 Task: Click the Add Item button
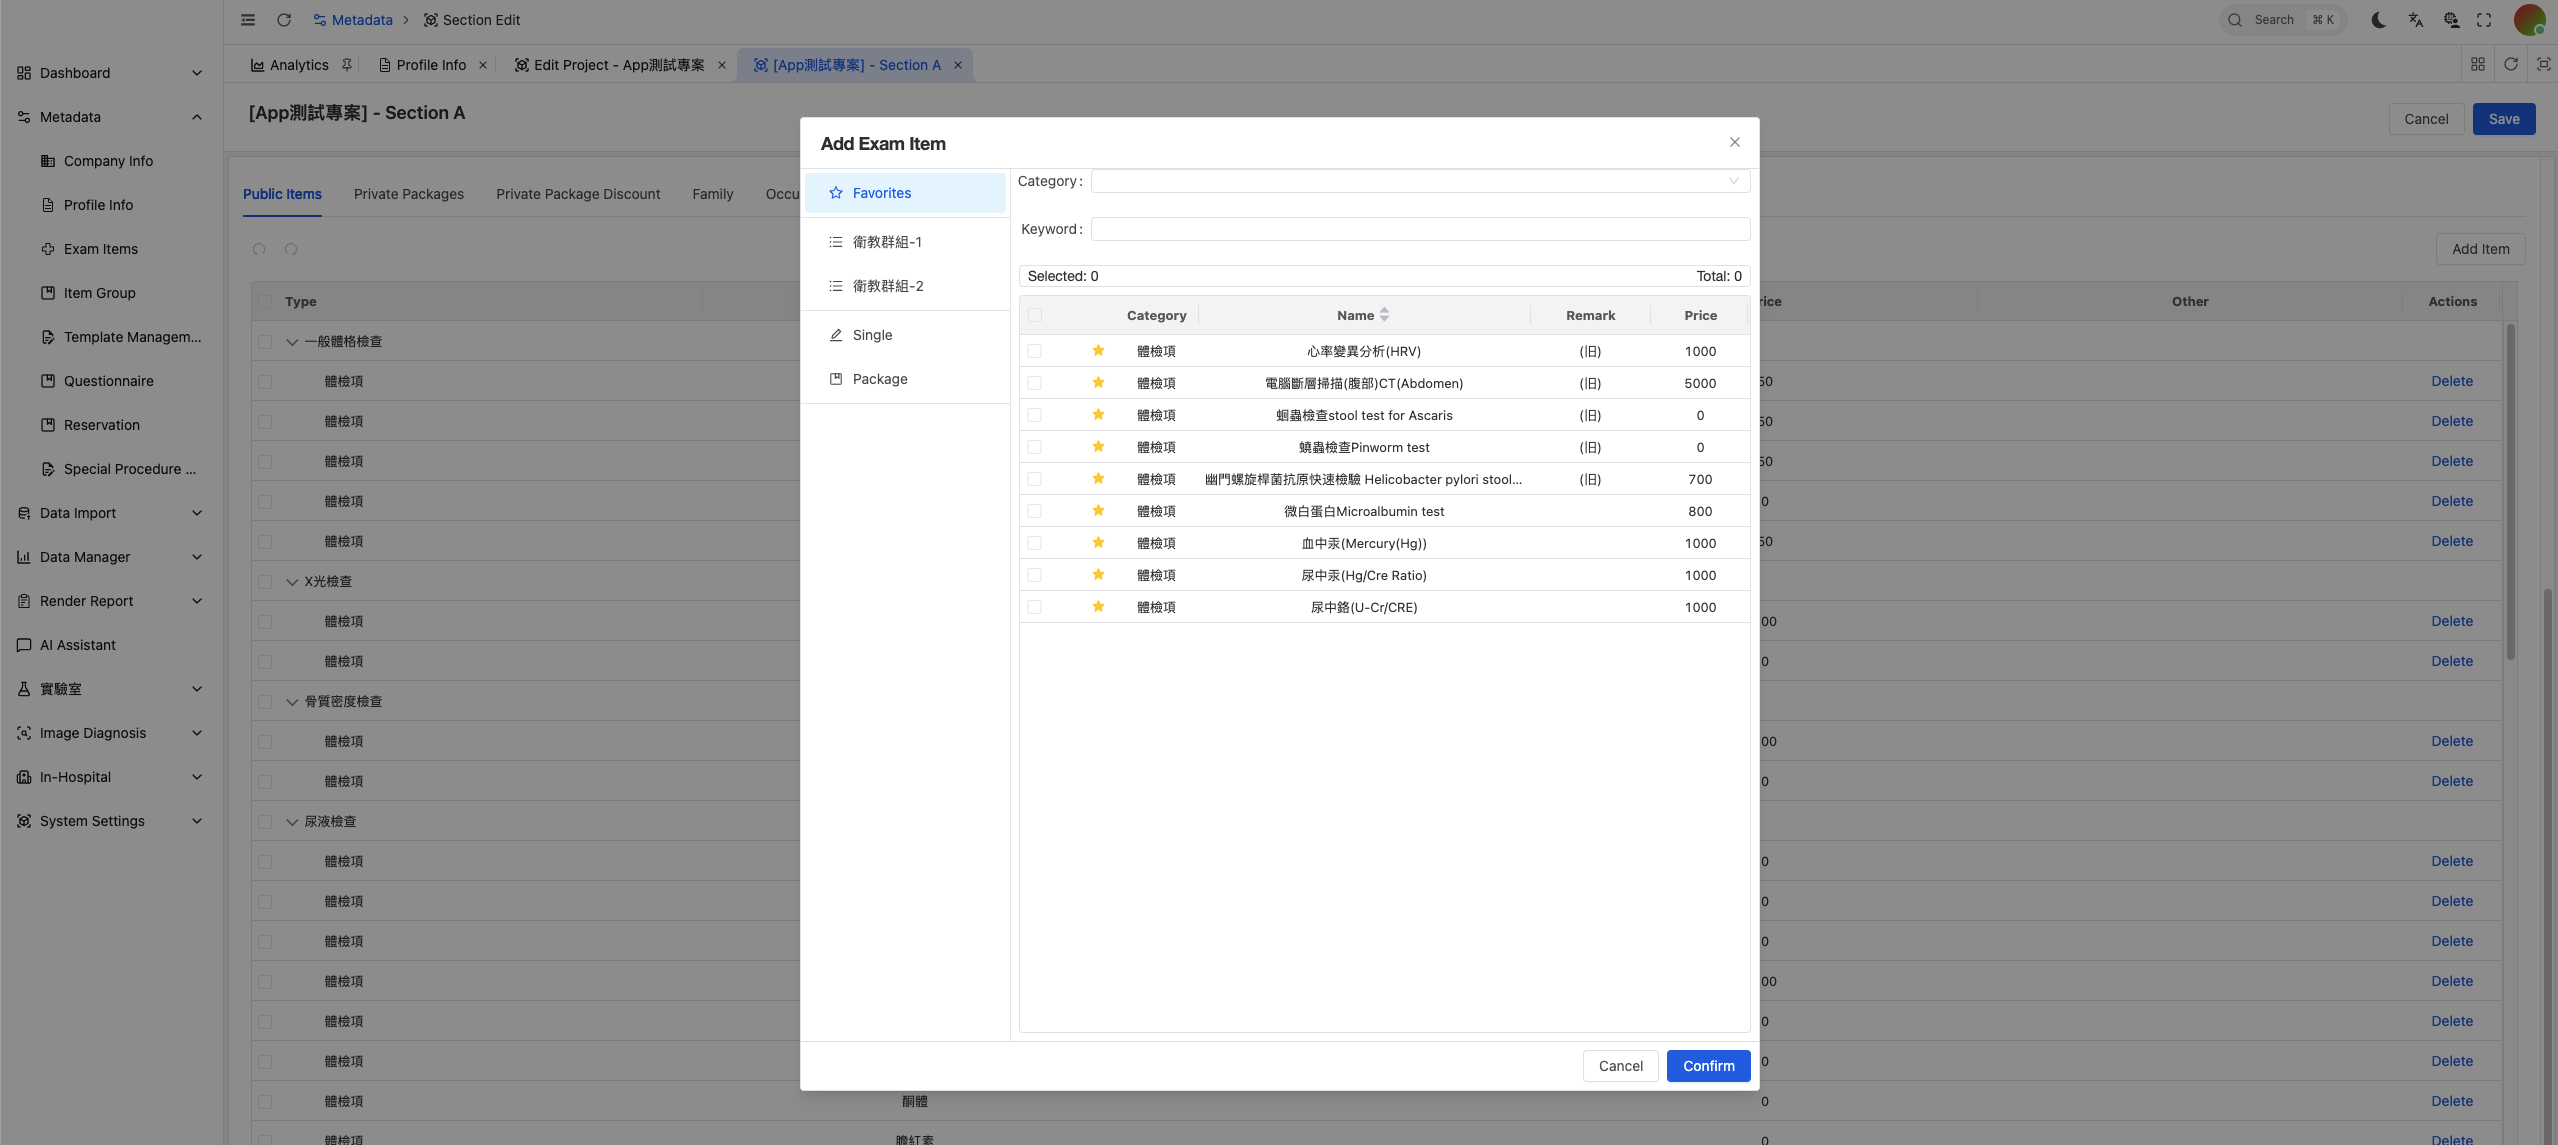[2480, 249]
